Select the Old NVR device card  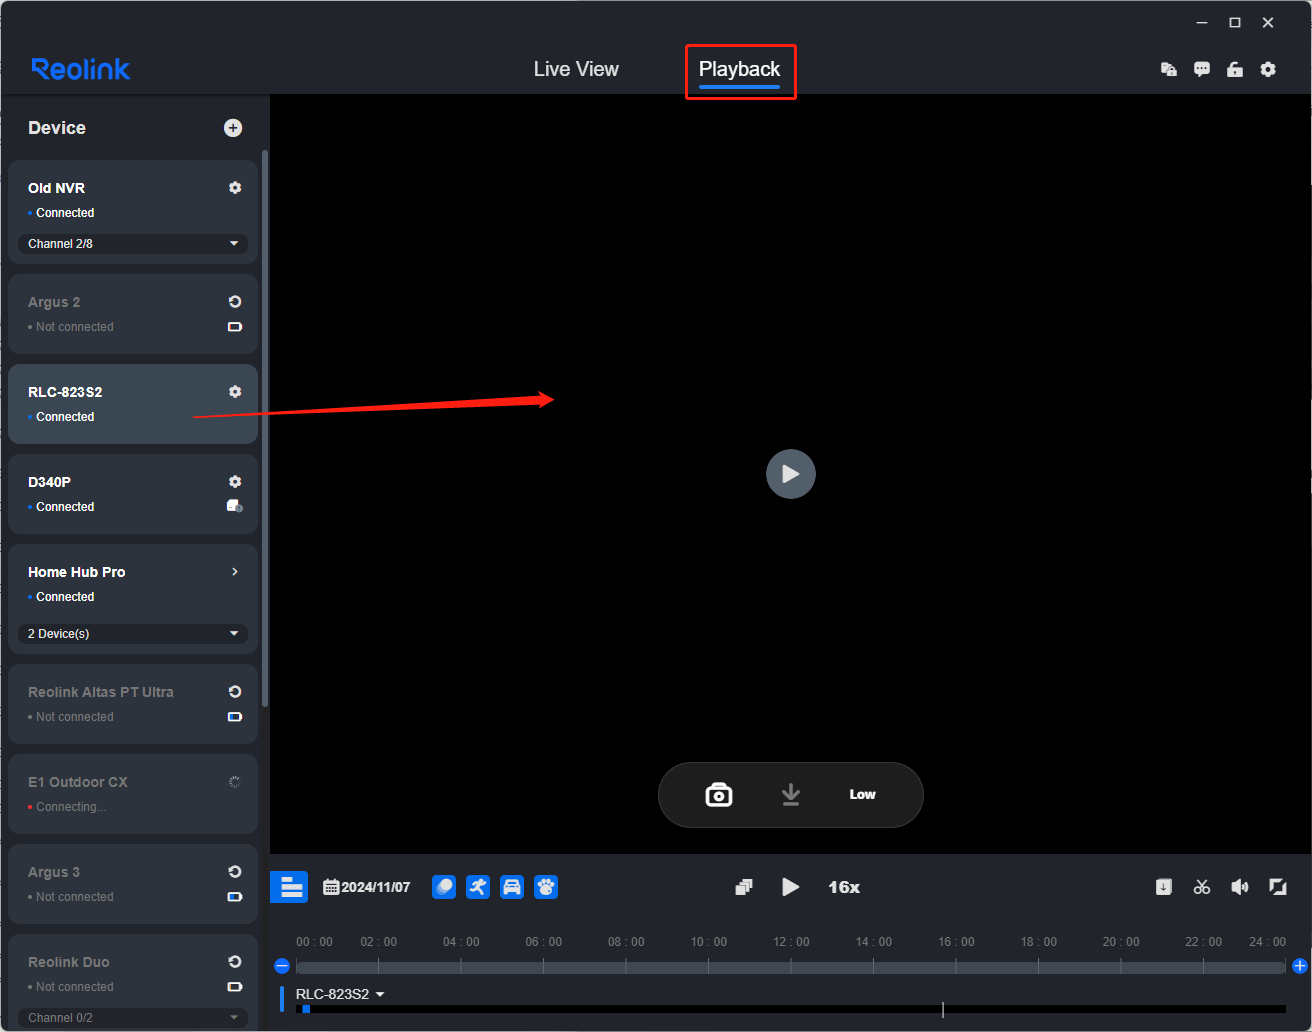(x=133, y=212)
